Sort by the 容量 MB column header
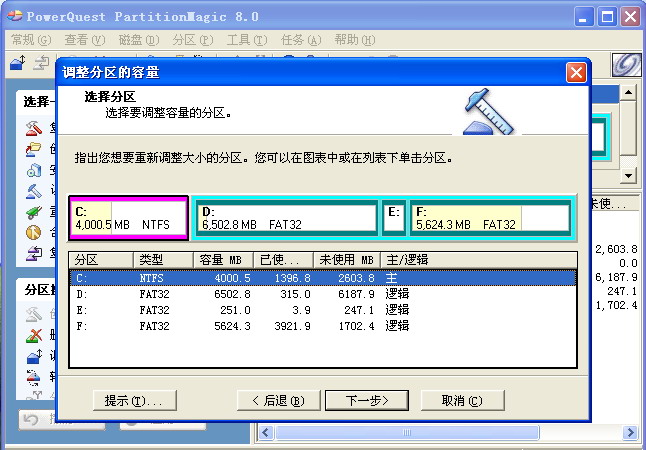Image resolution: width=646 pixels, height=450 pixels. point(223,260)
